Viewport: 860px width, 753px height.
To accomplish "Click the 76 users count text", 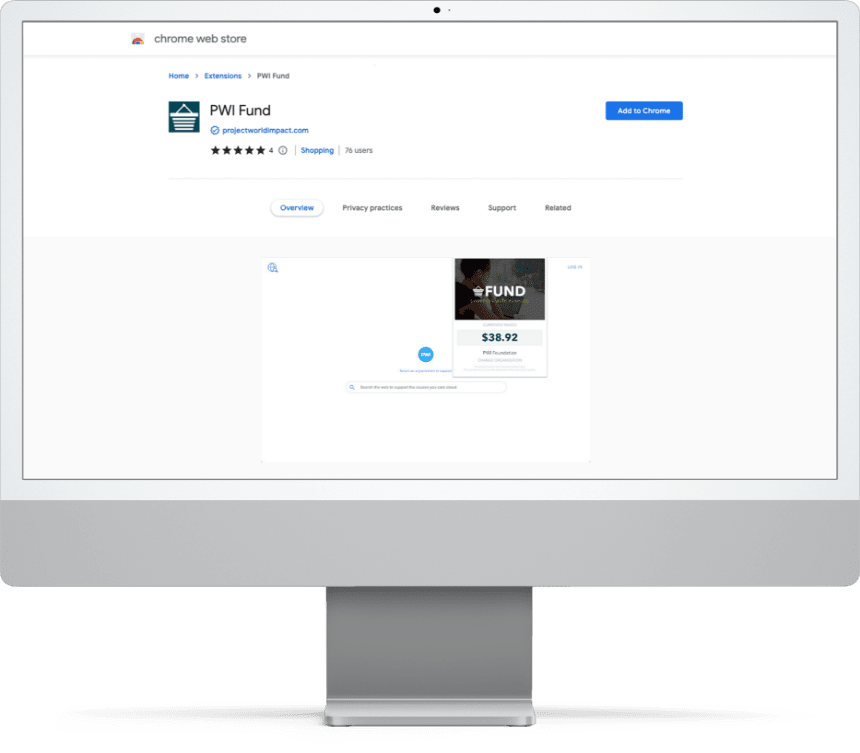I will (359, 150).
